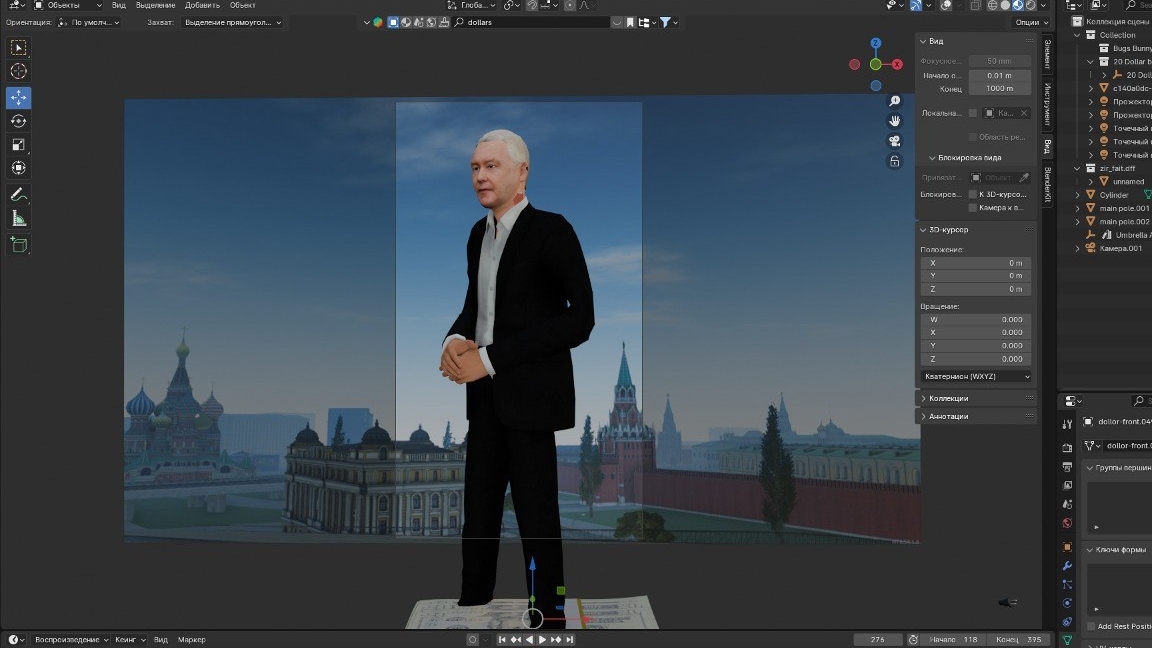Select the Transform tool
The height and width of the screenshot is (648, 1152).
pos(18,168)
